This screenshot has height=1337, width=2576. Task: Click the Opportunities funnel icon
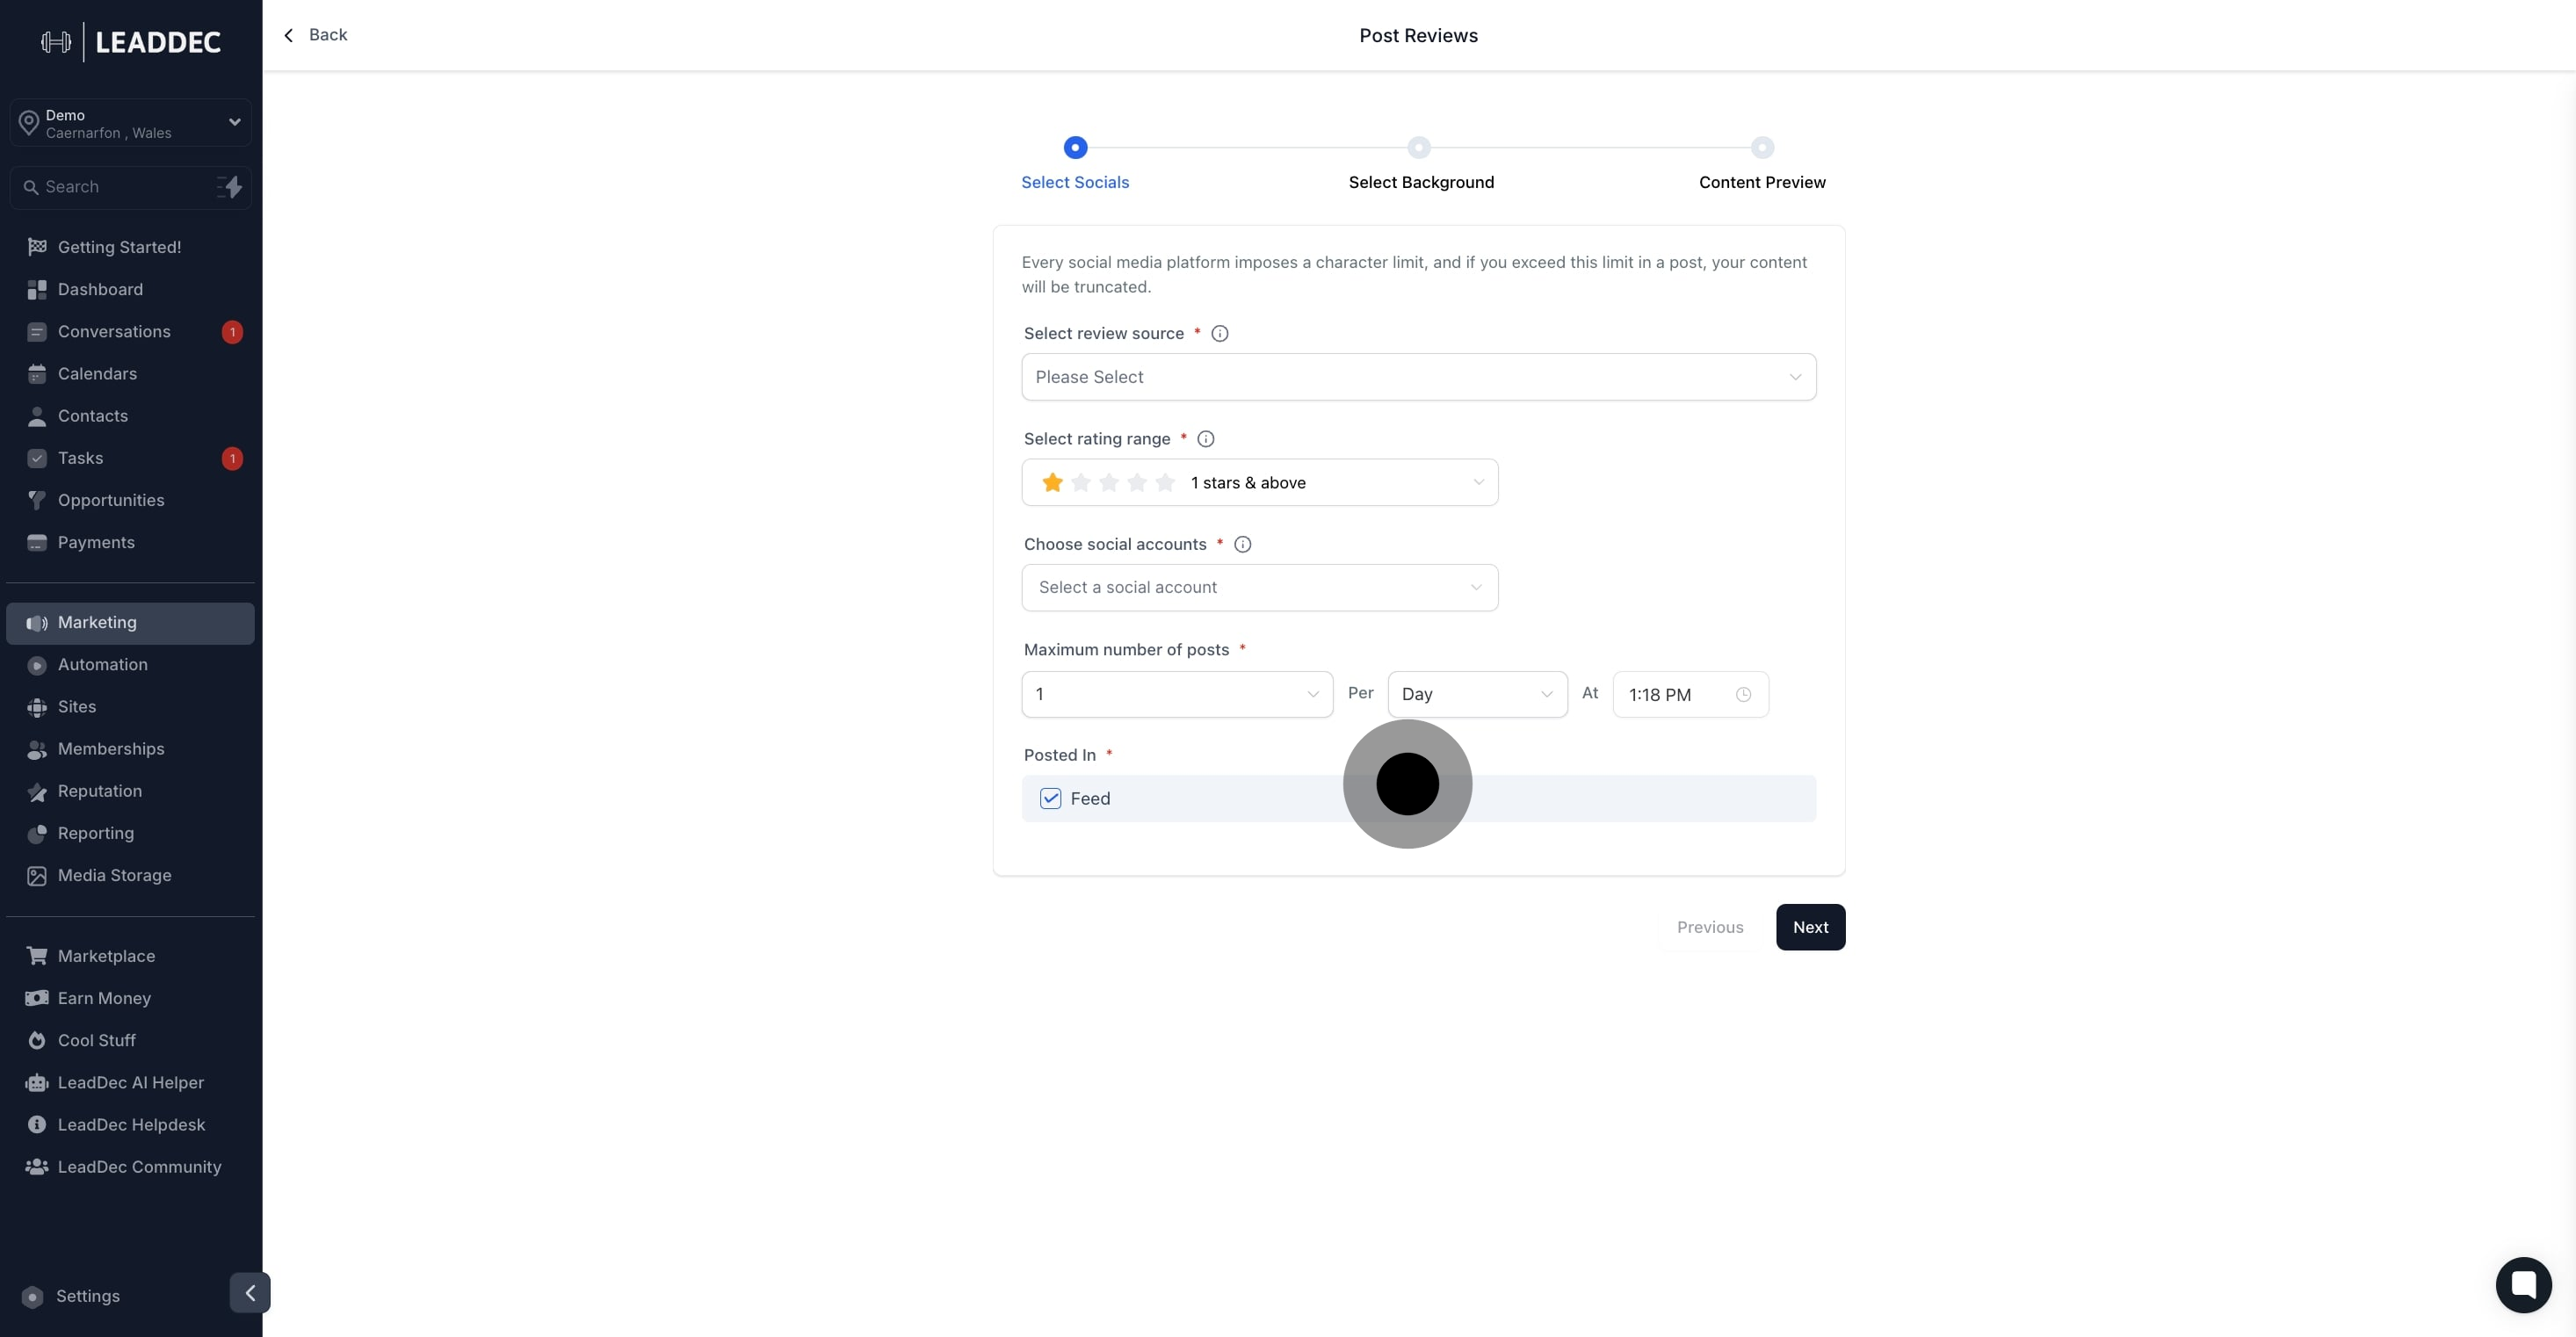37,500
